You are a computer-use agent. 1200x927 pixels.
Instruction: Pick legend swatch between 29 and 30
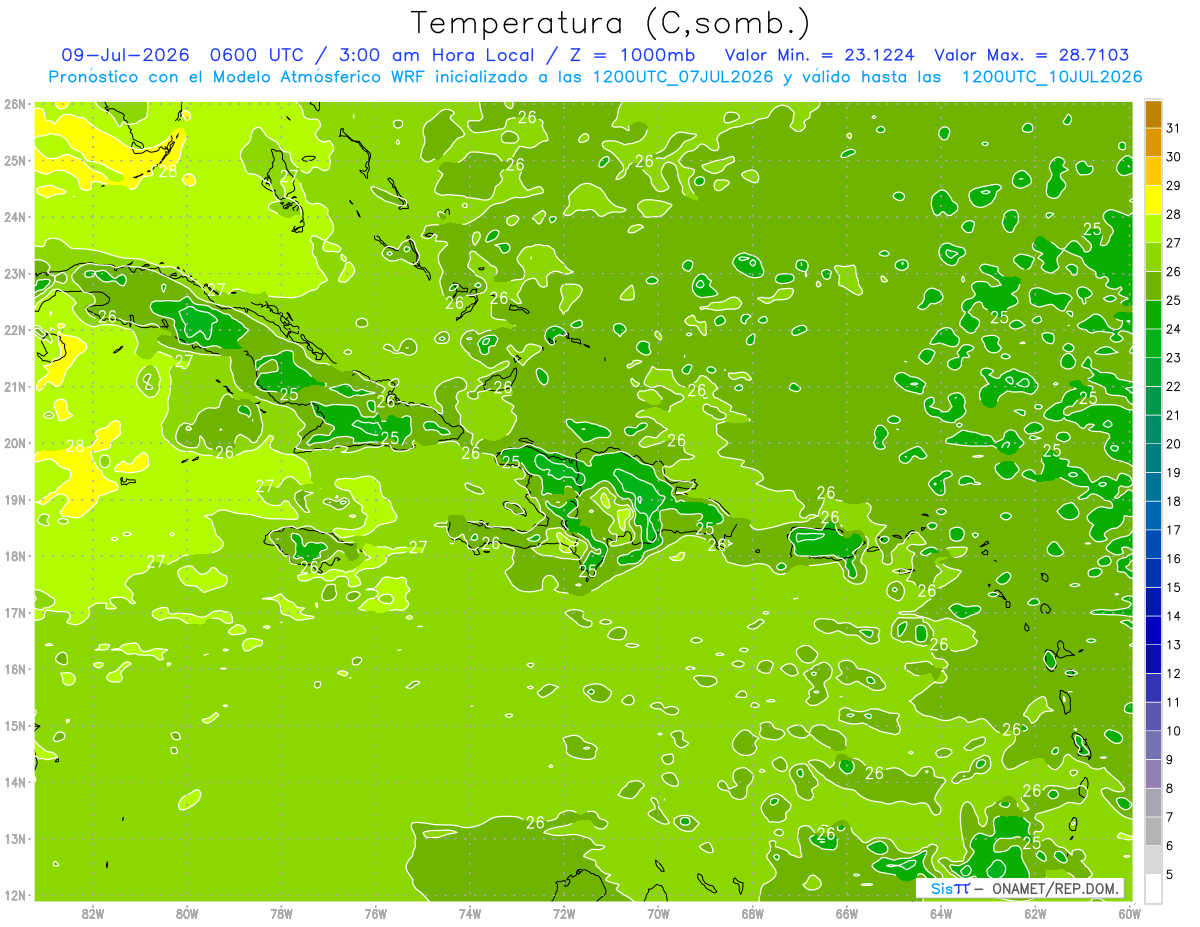tap(1153, 171)
